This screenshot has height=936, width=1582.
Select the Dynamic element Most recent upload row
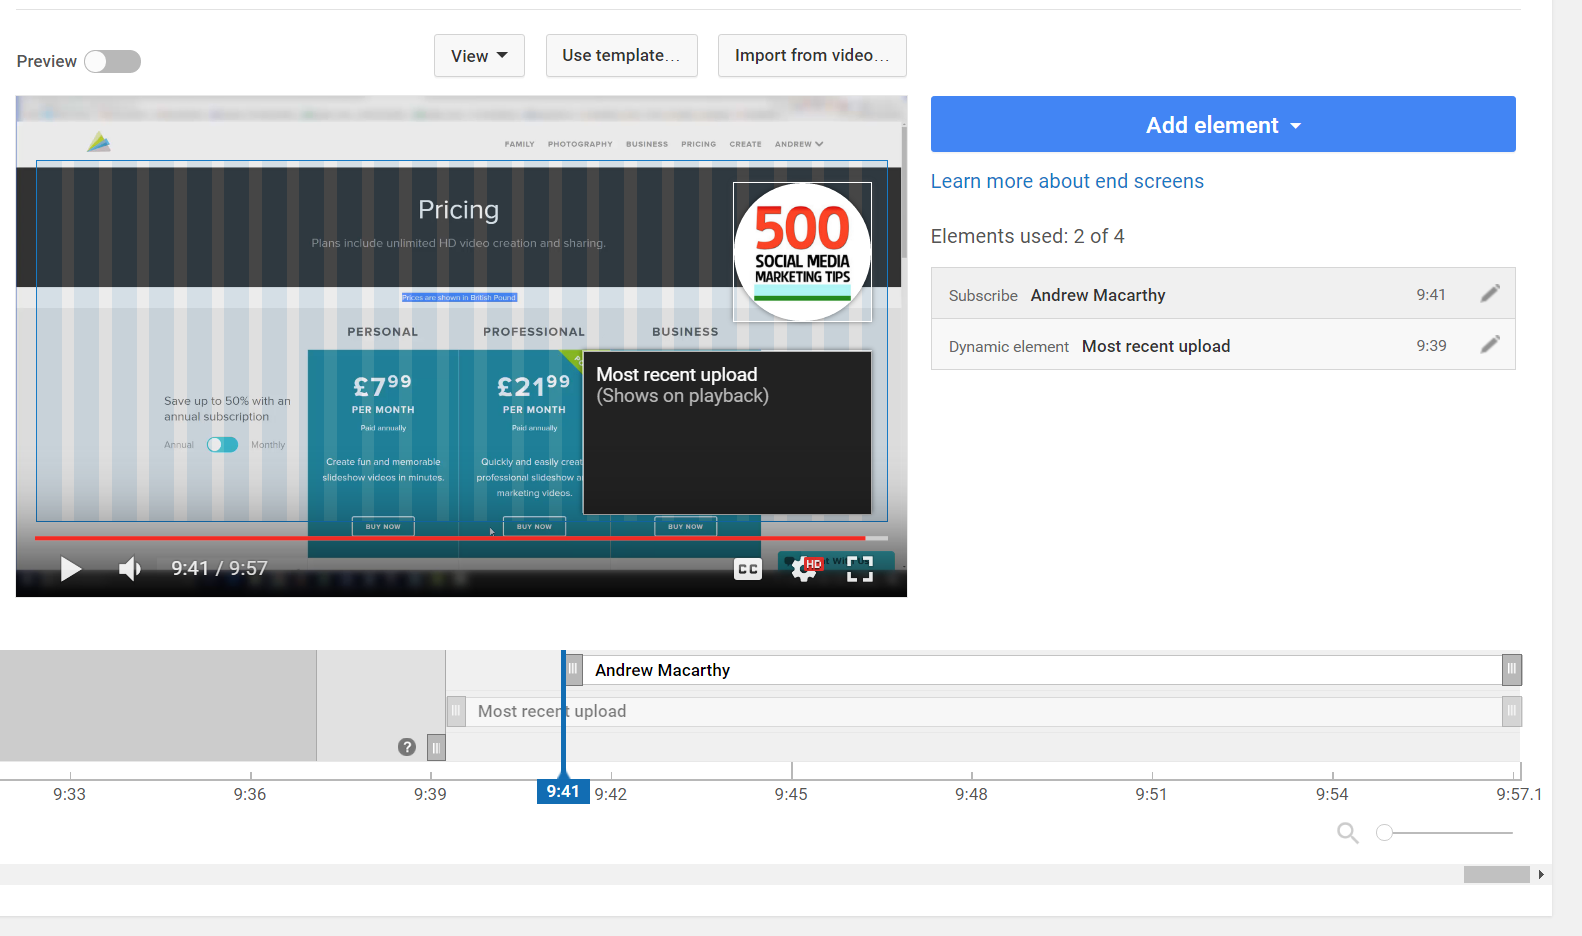click(1223, 345)
